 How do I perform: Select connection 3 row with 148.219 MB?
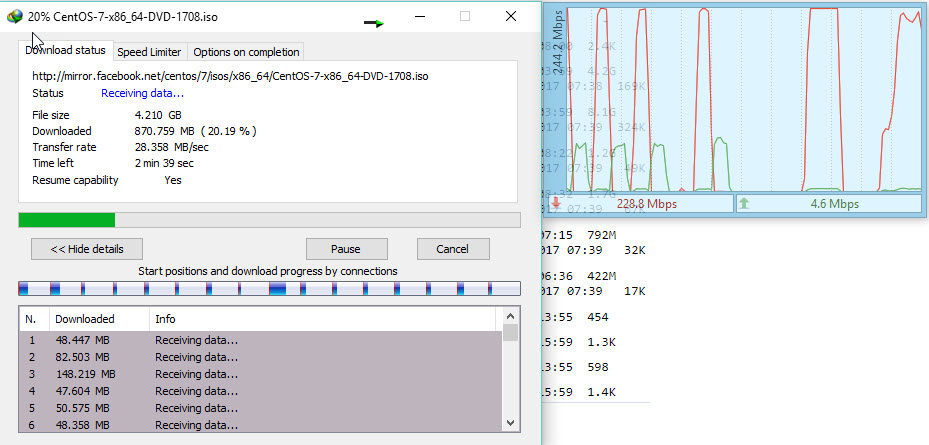point(260,374)
